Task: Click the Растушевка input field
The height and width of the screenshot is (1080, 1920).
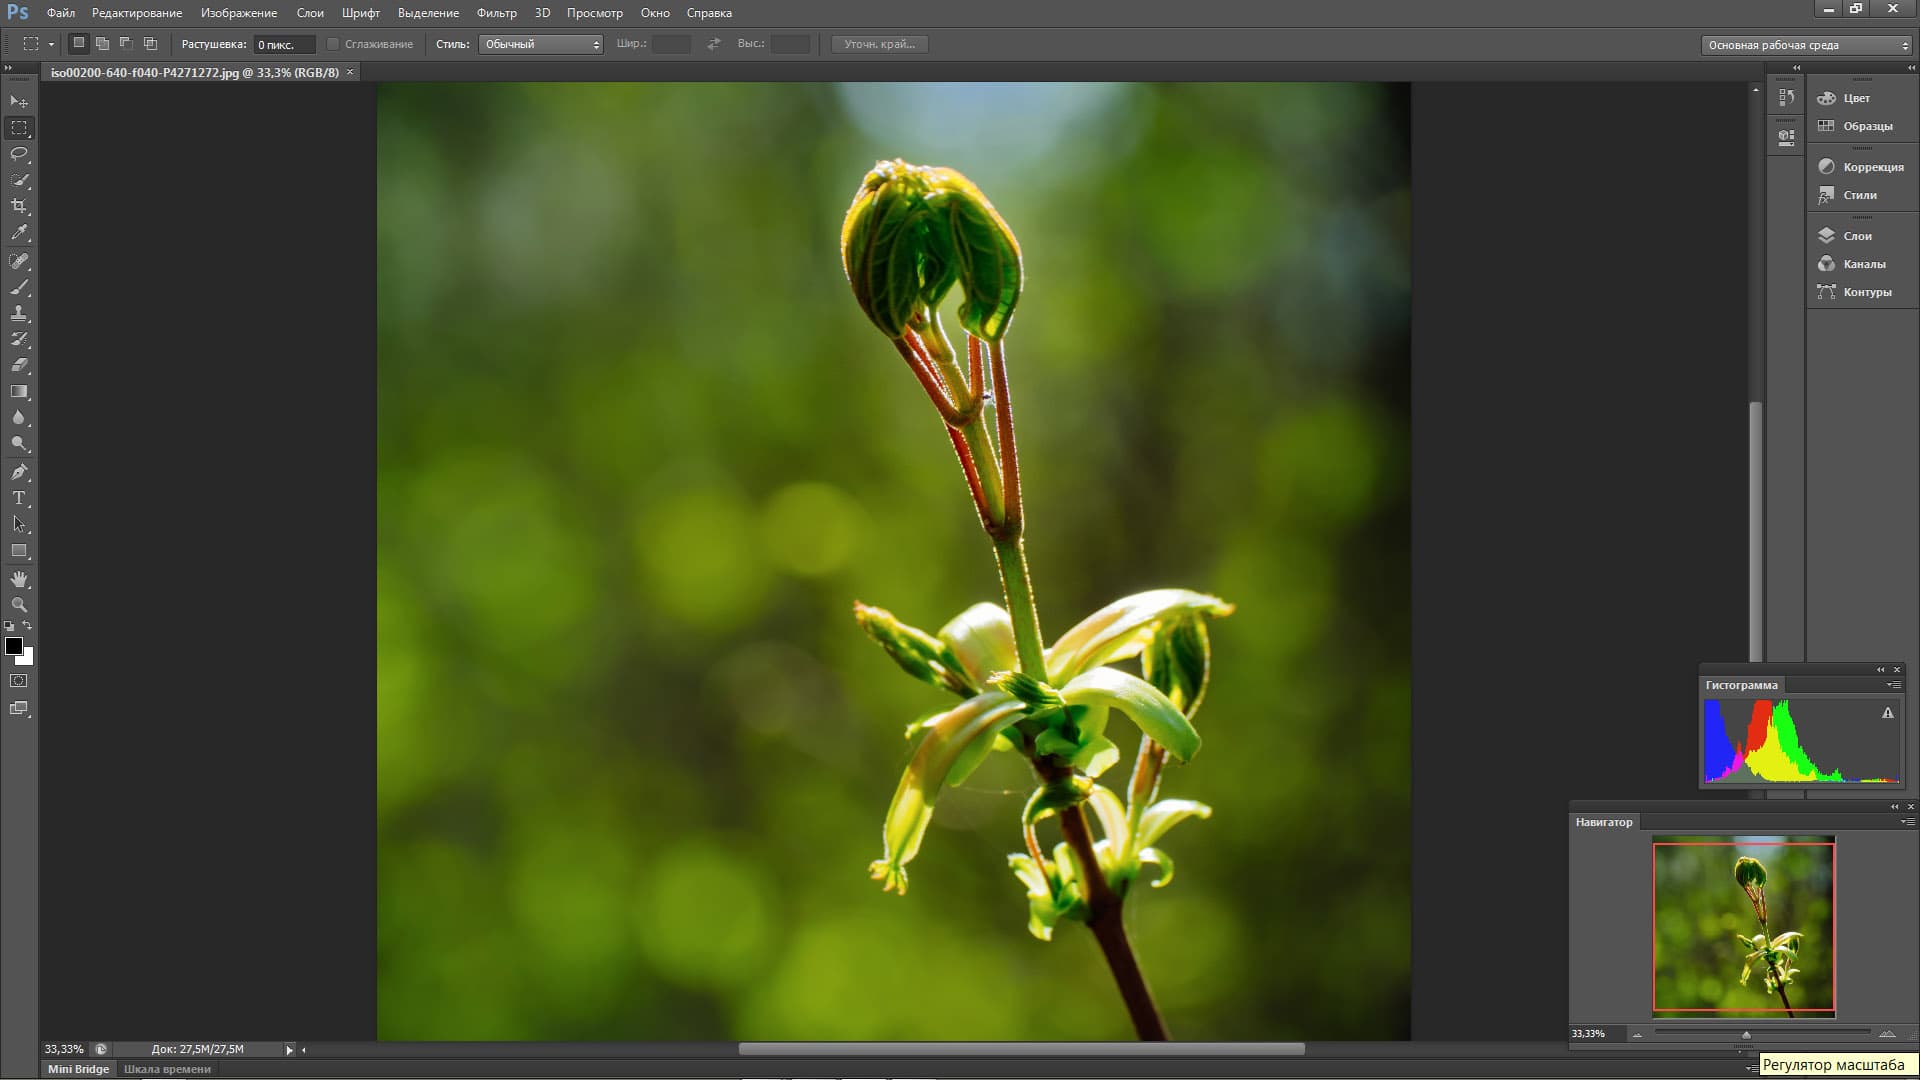Action: click(x=283, y=44)
